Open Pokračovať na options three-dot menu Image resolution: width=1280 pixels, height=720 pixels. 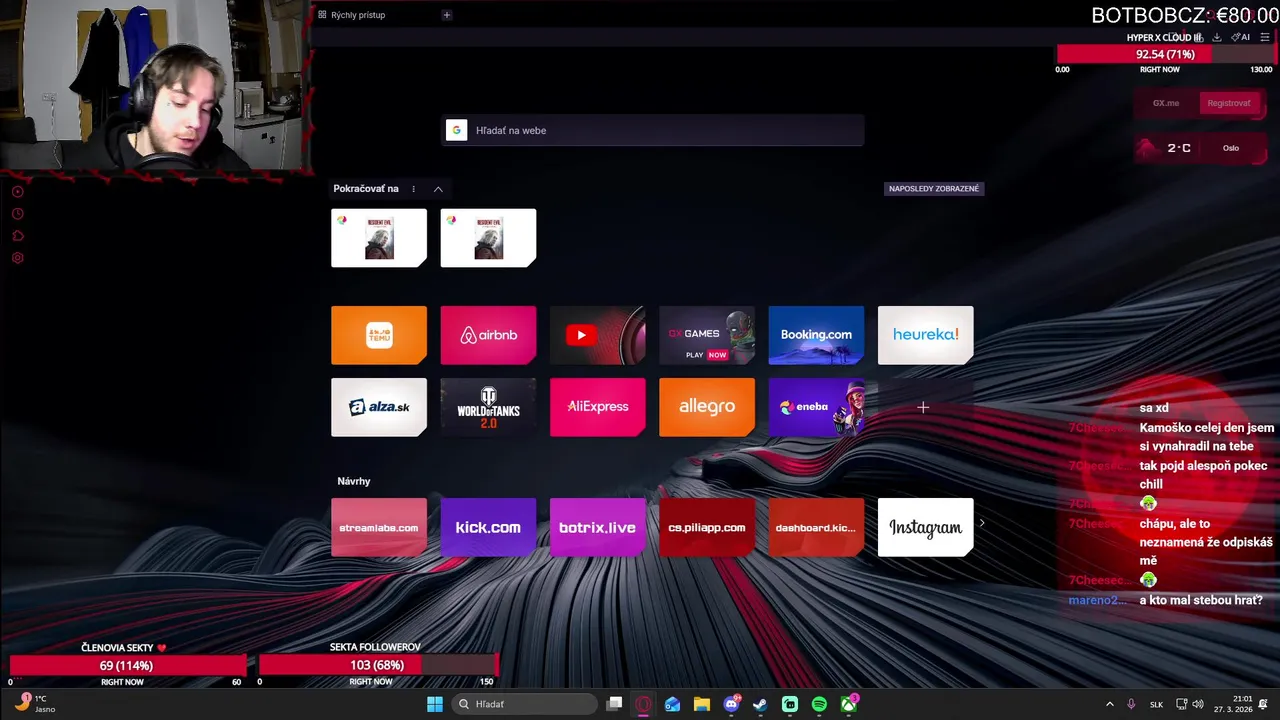(413, 189)
